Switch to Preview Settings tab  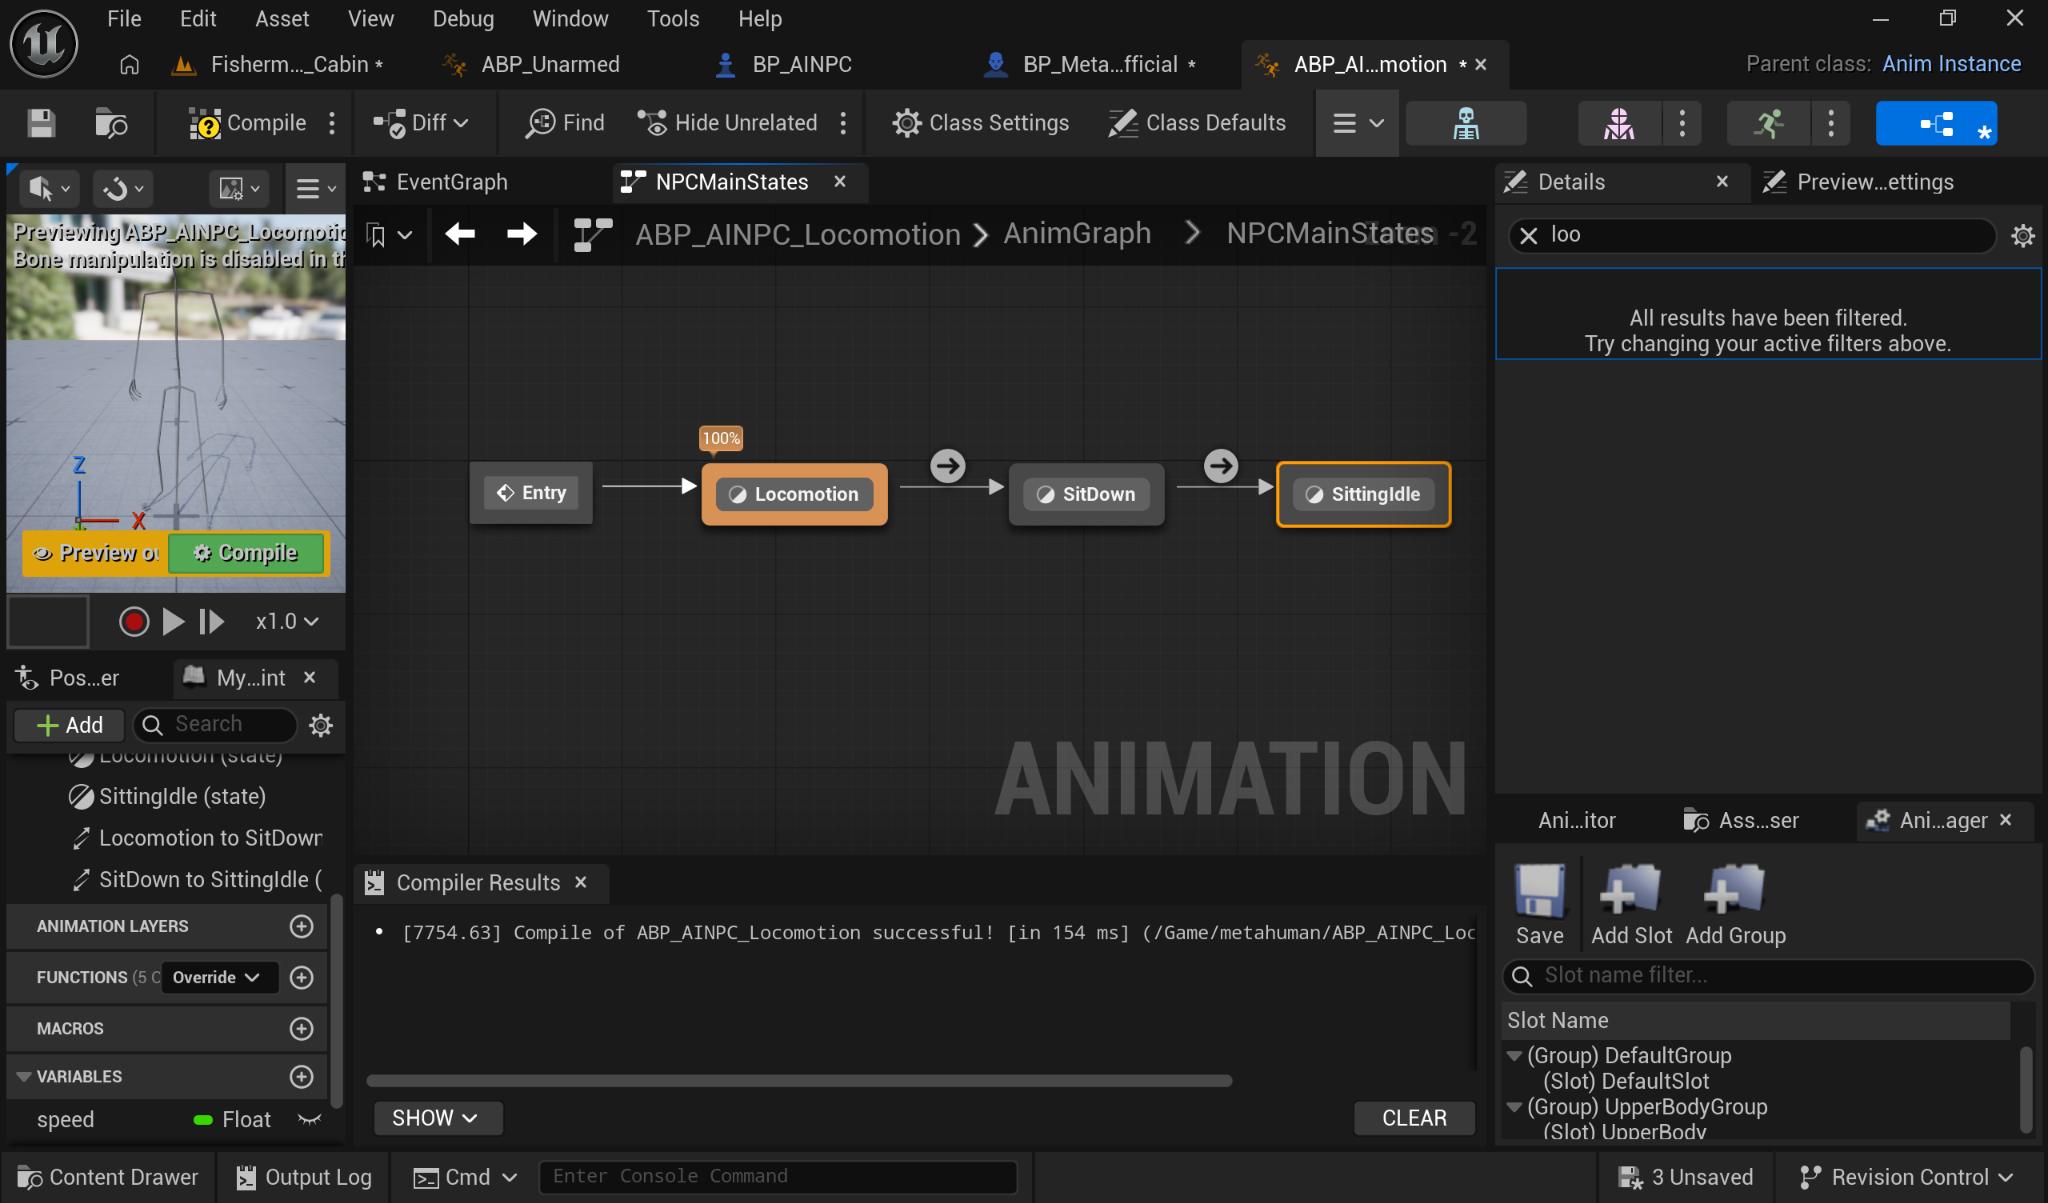coord(1858,182)
